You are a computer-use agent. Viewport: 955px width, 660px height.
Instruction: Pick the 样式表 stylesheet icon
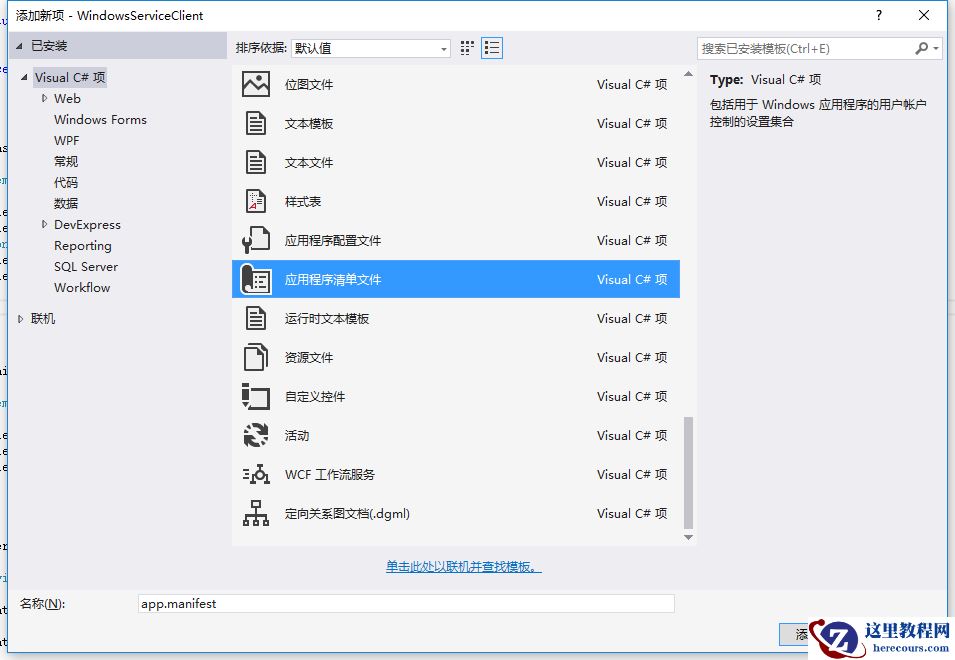(256, 202)
